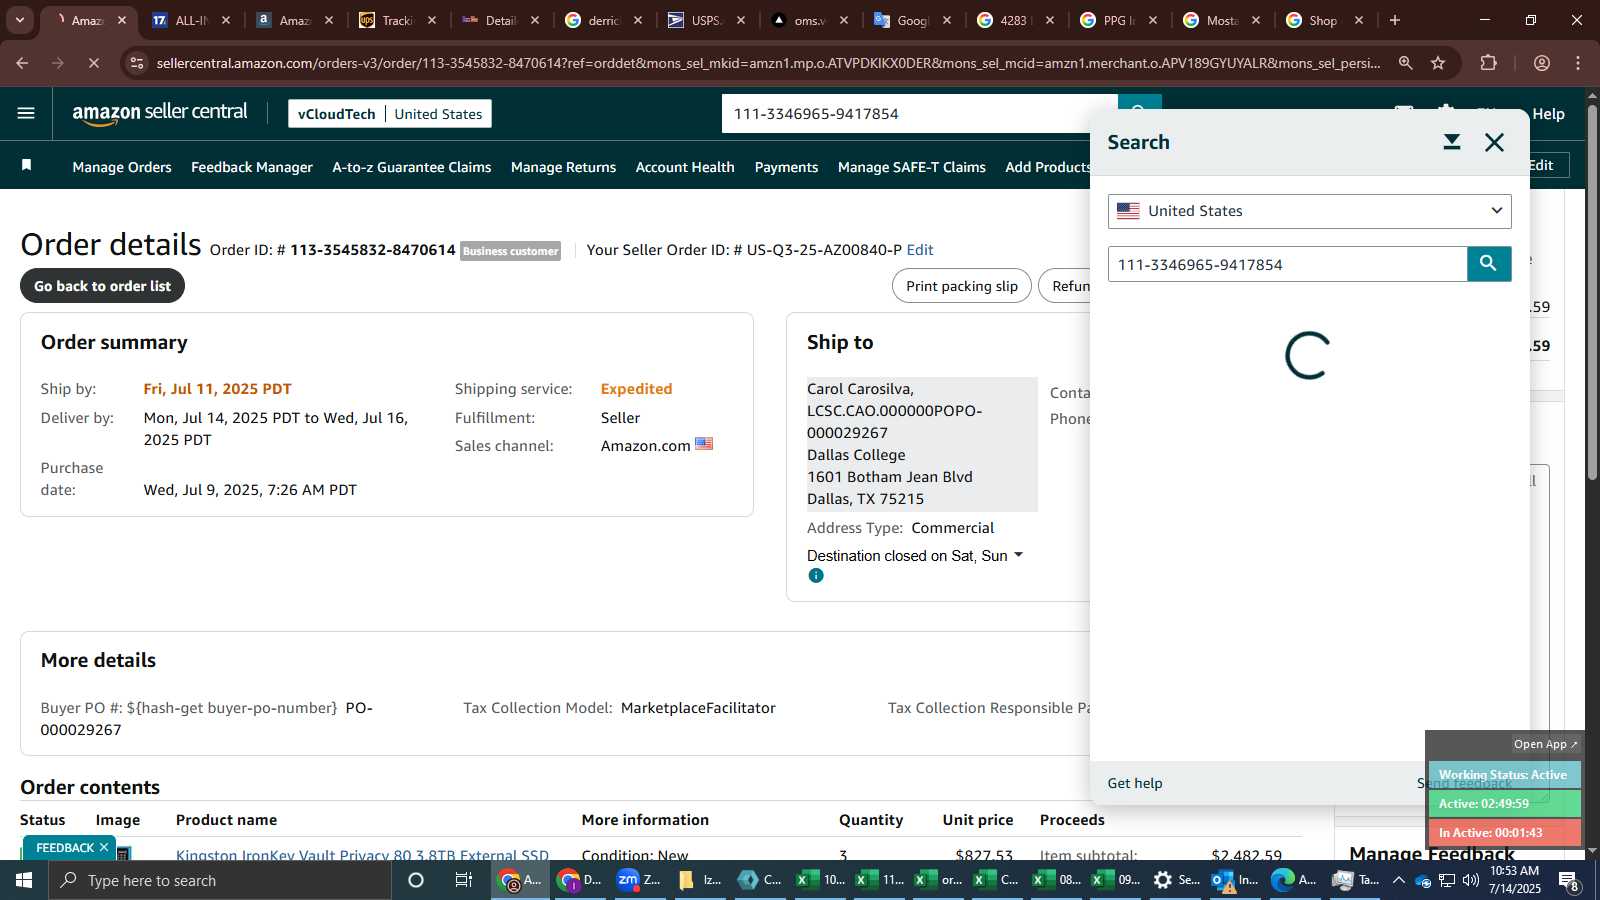Open vCloudTech United States account switcher
Viewport: 1600px width, 900px height.
[390, 114]
